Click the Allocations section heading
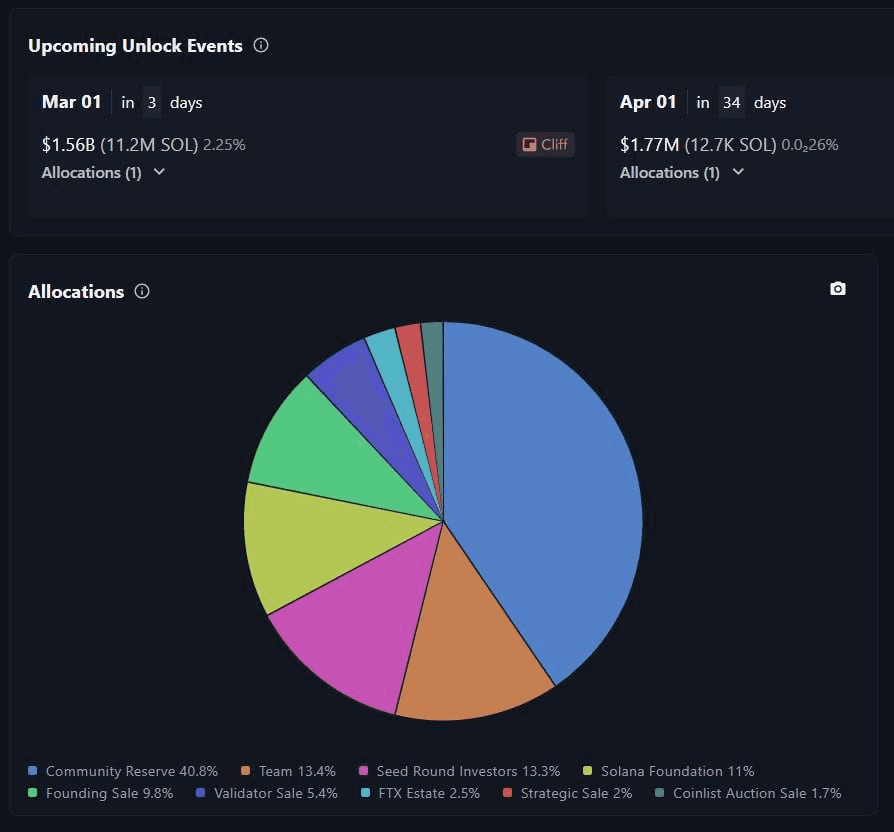894x832 pixels. 76,291
